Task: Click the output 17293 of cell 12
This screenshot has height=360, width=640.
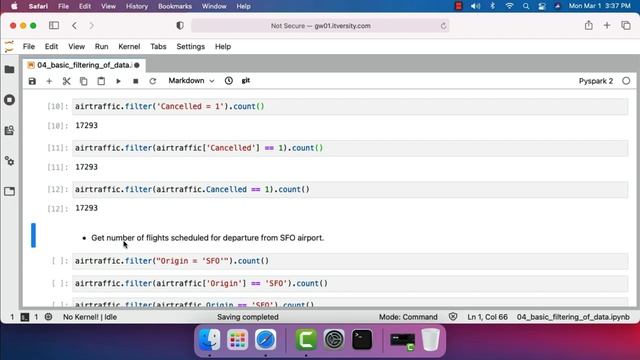Action: (86, 208)
